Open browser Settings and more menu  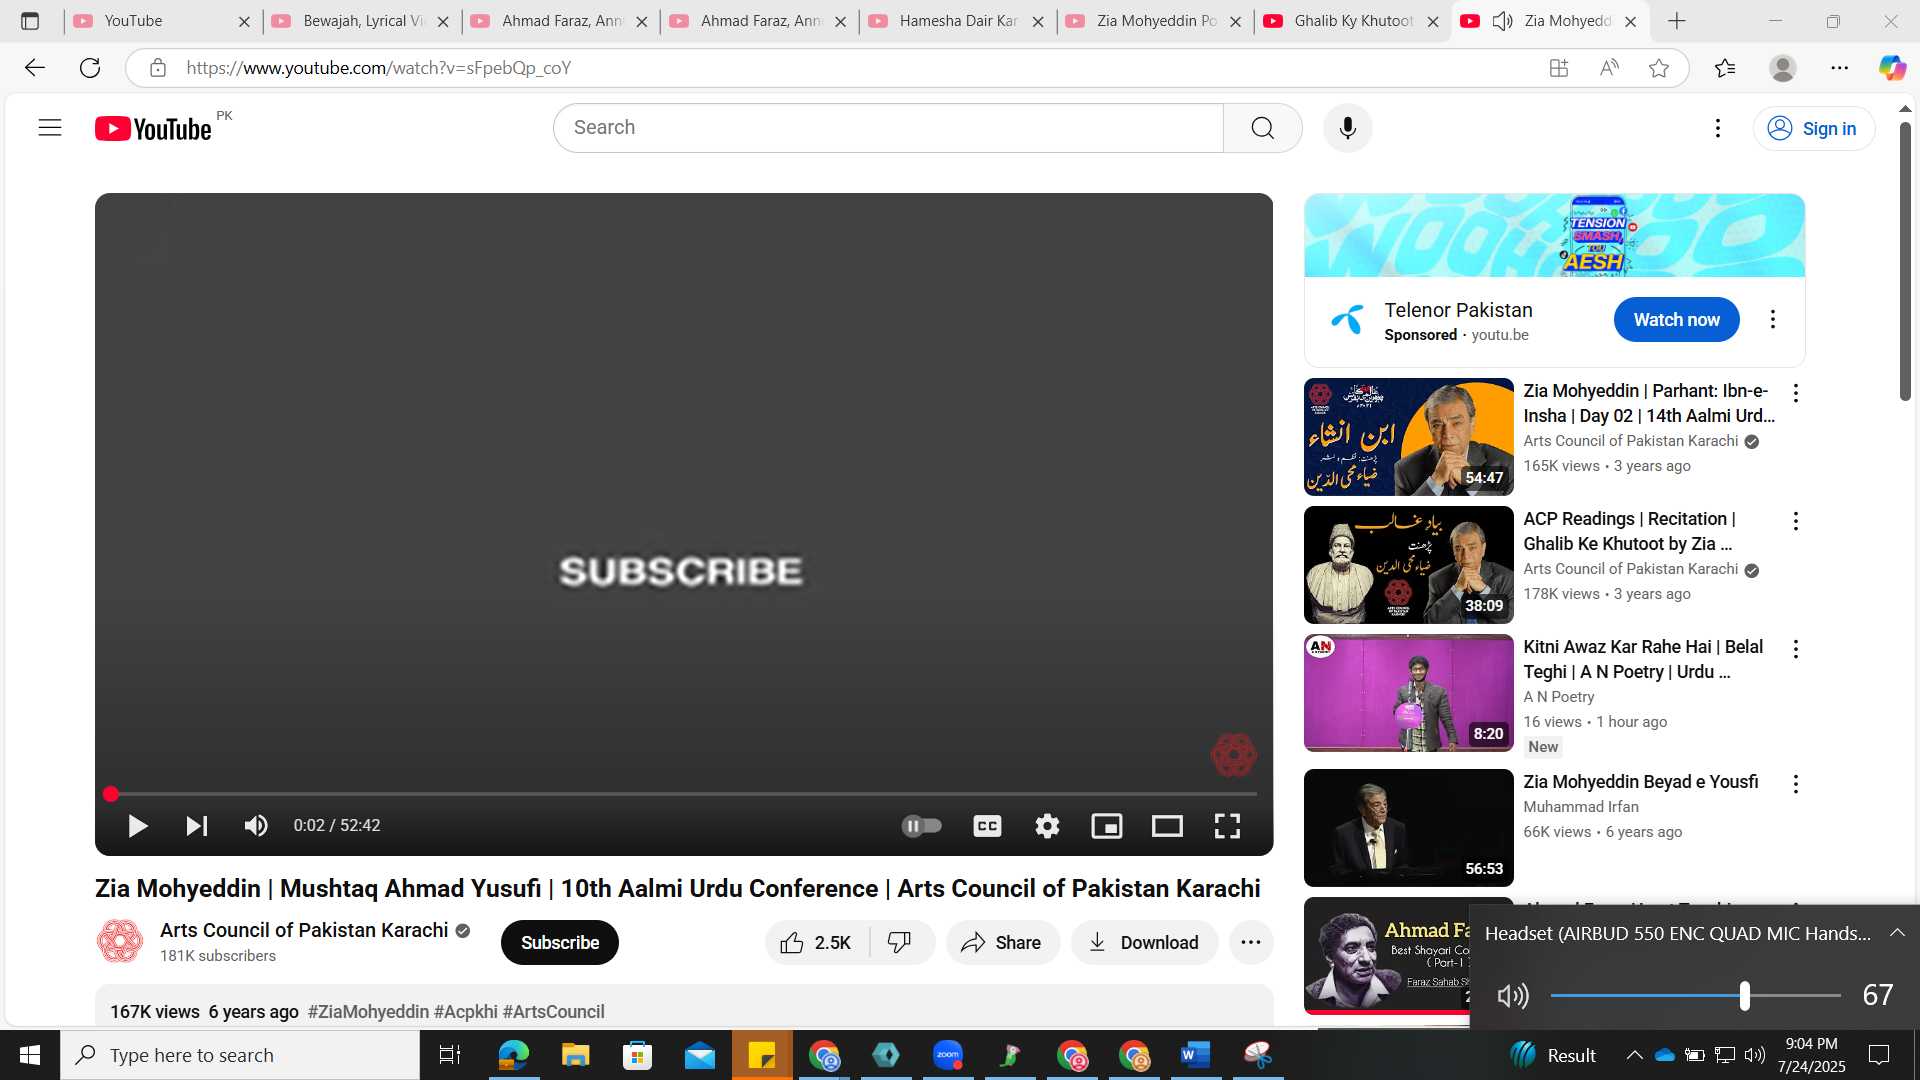pyautogui.click(x=1840, y=68)
